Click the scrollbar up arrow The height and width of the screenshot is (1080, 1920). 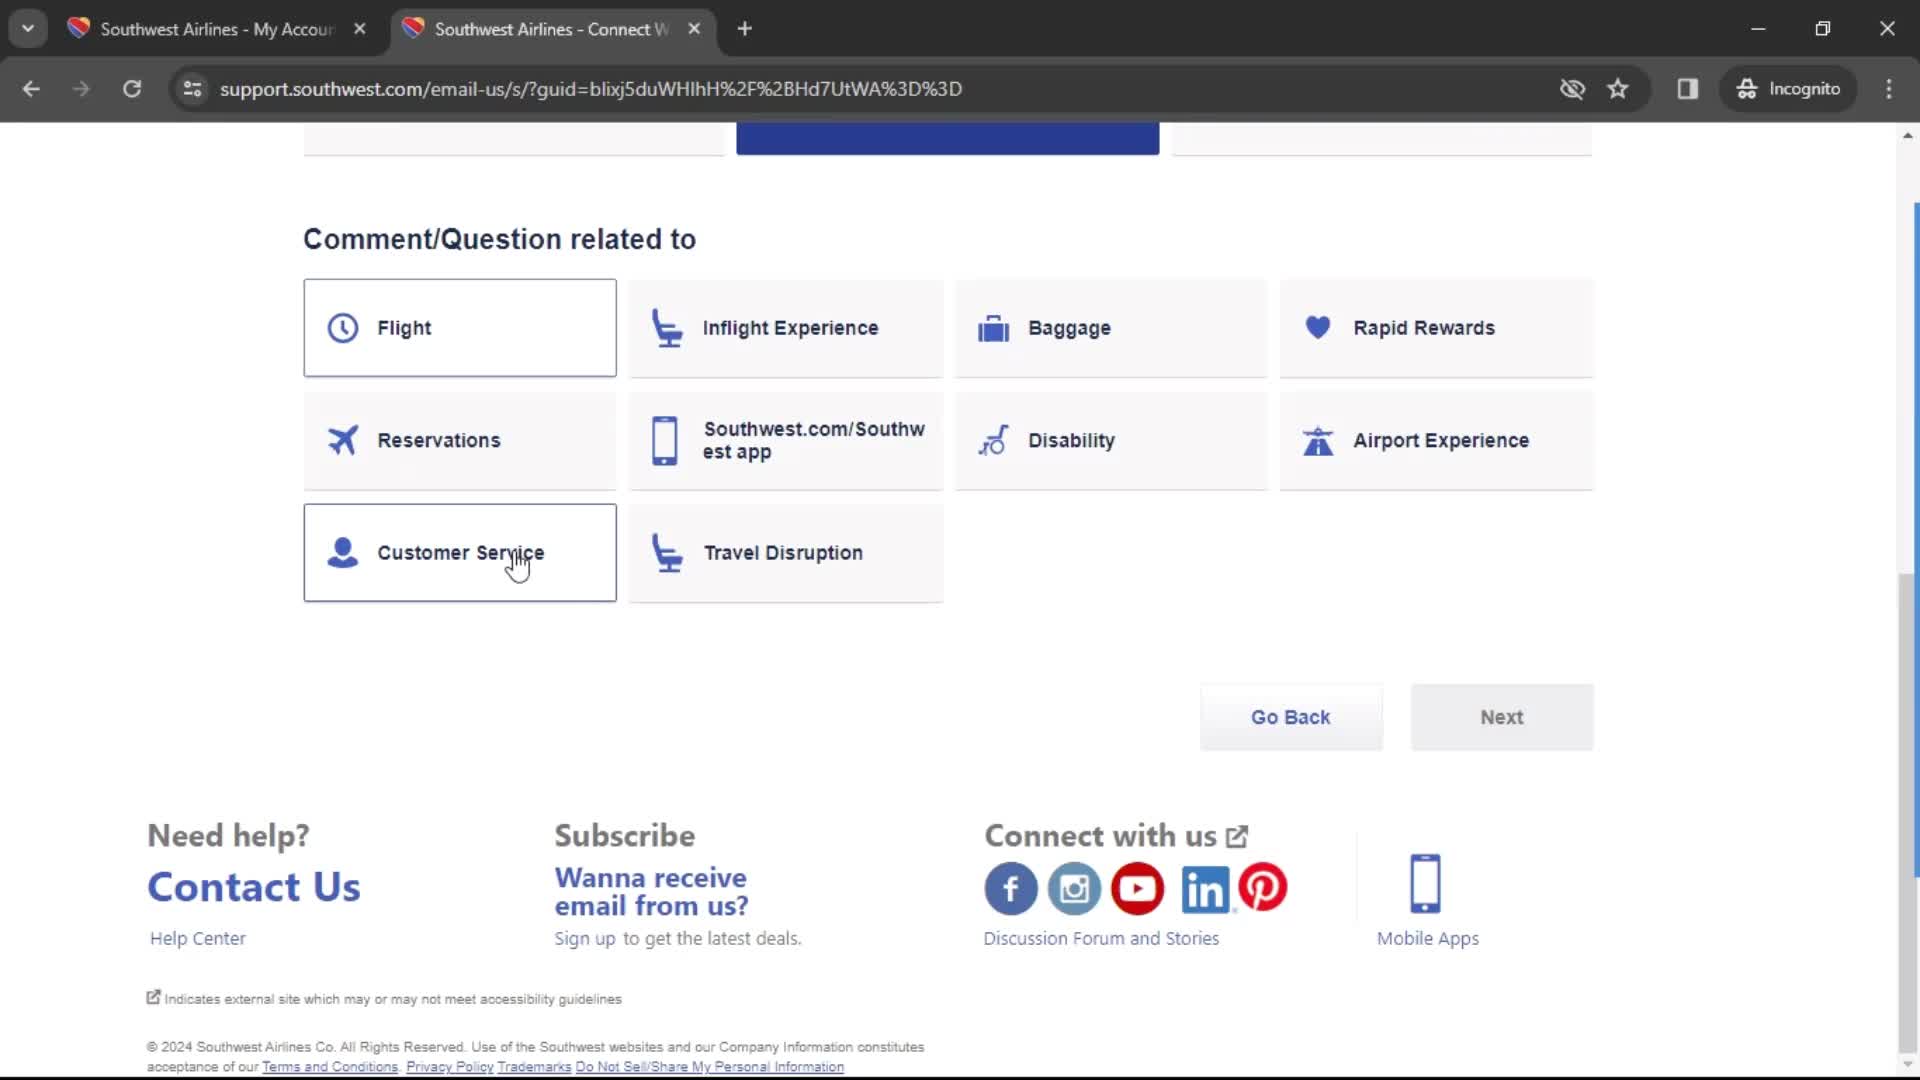(1907, 135)
